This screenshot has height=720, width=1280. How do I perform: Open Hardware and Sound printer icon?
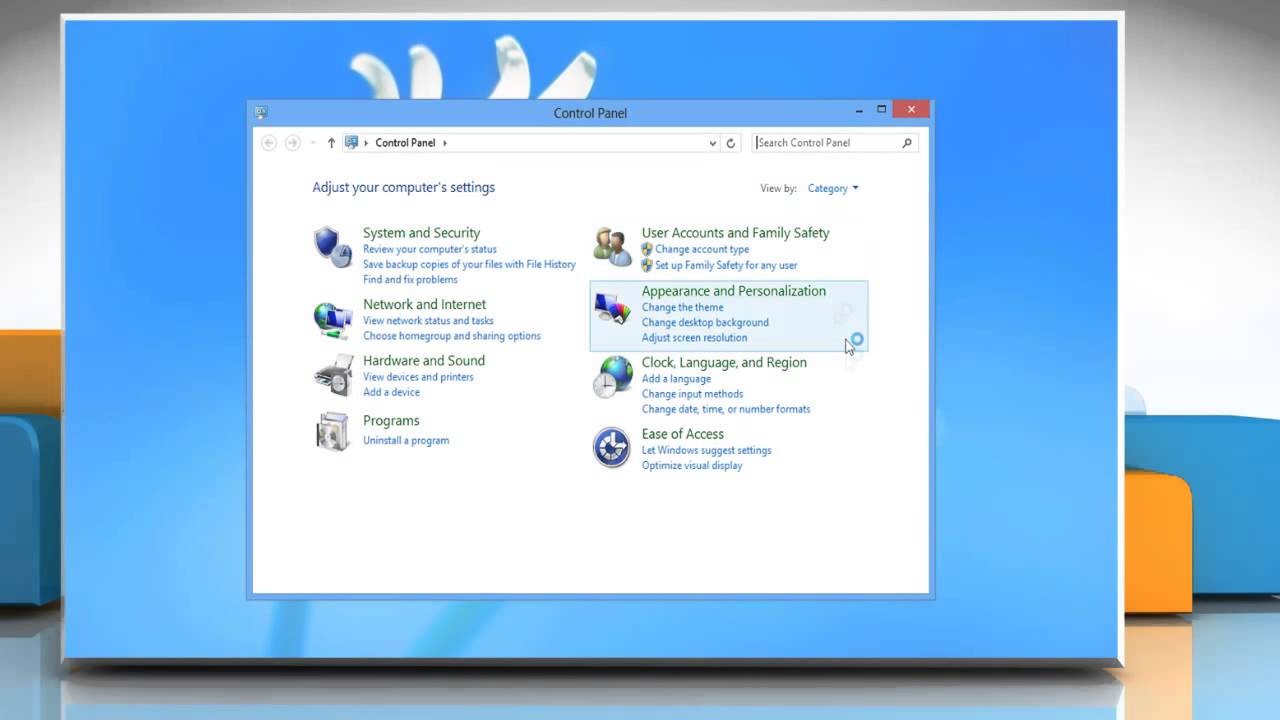332,375
